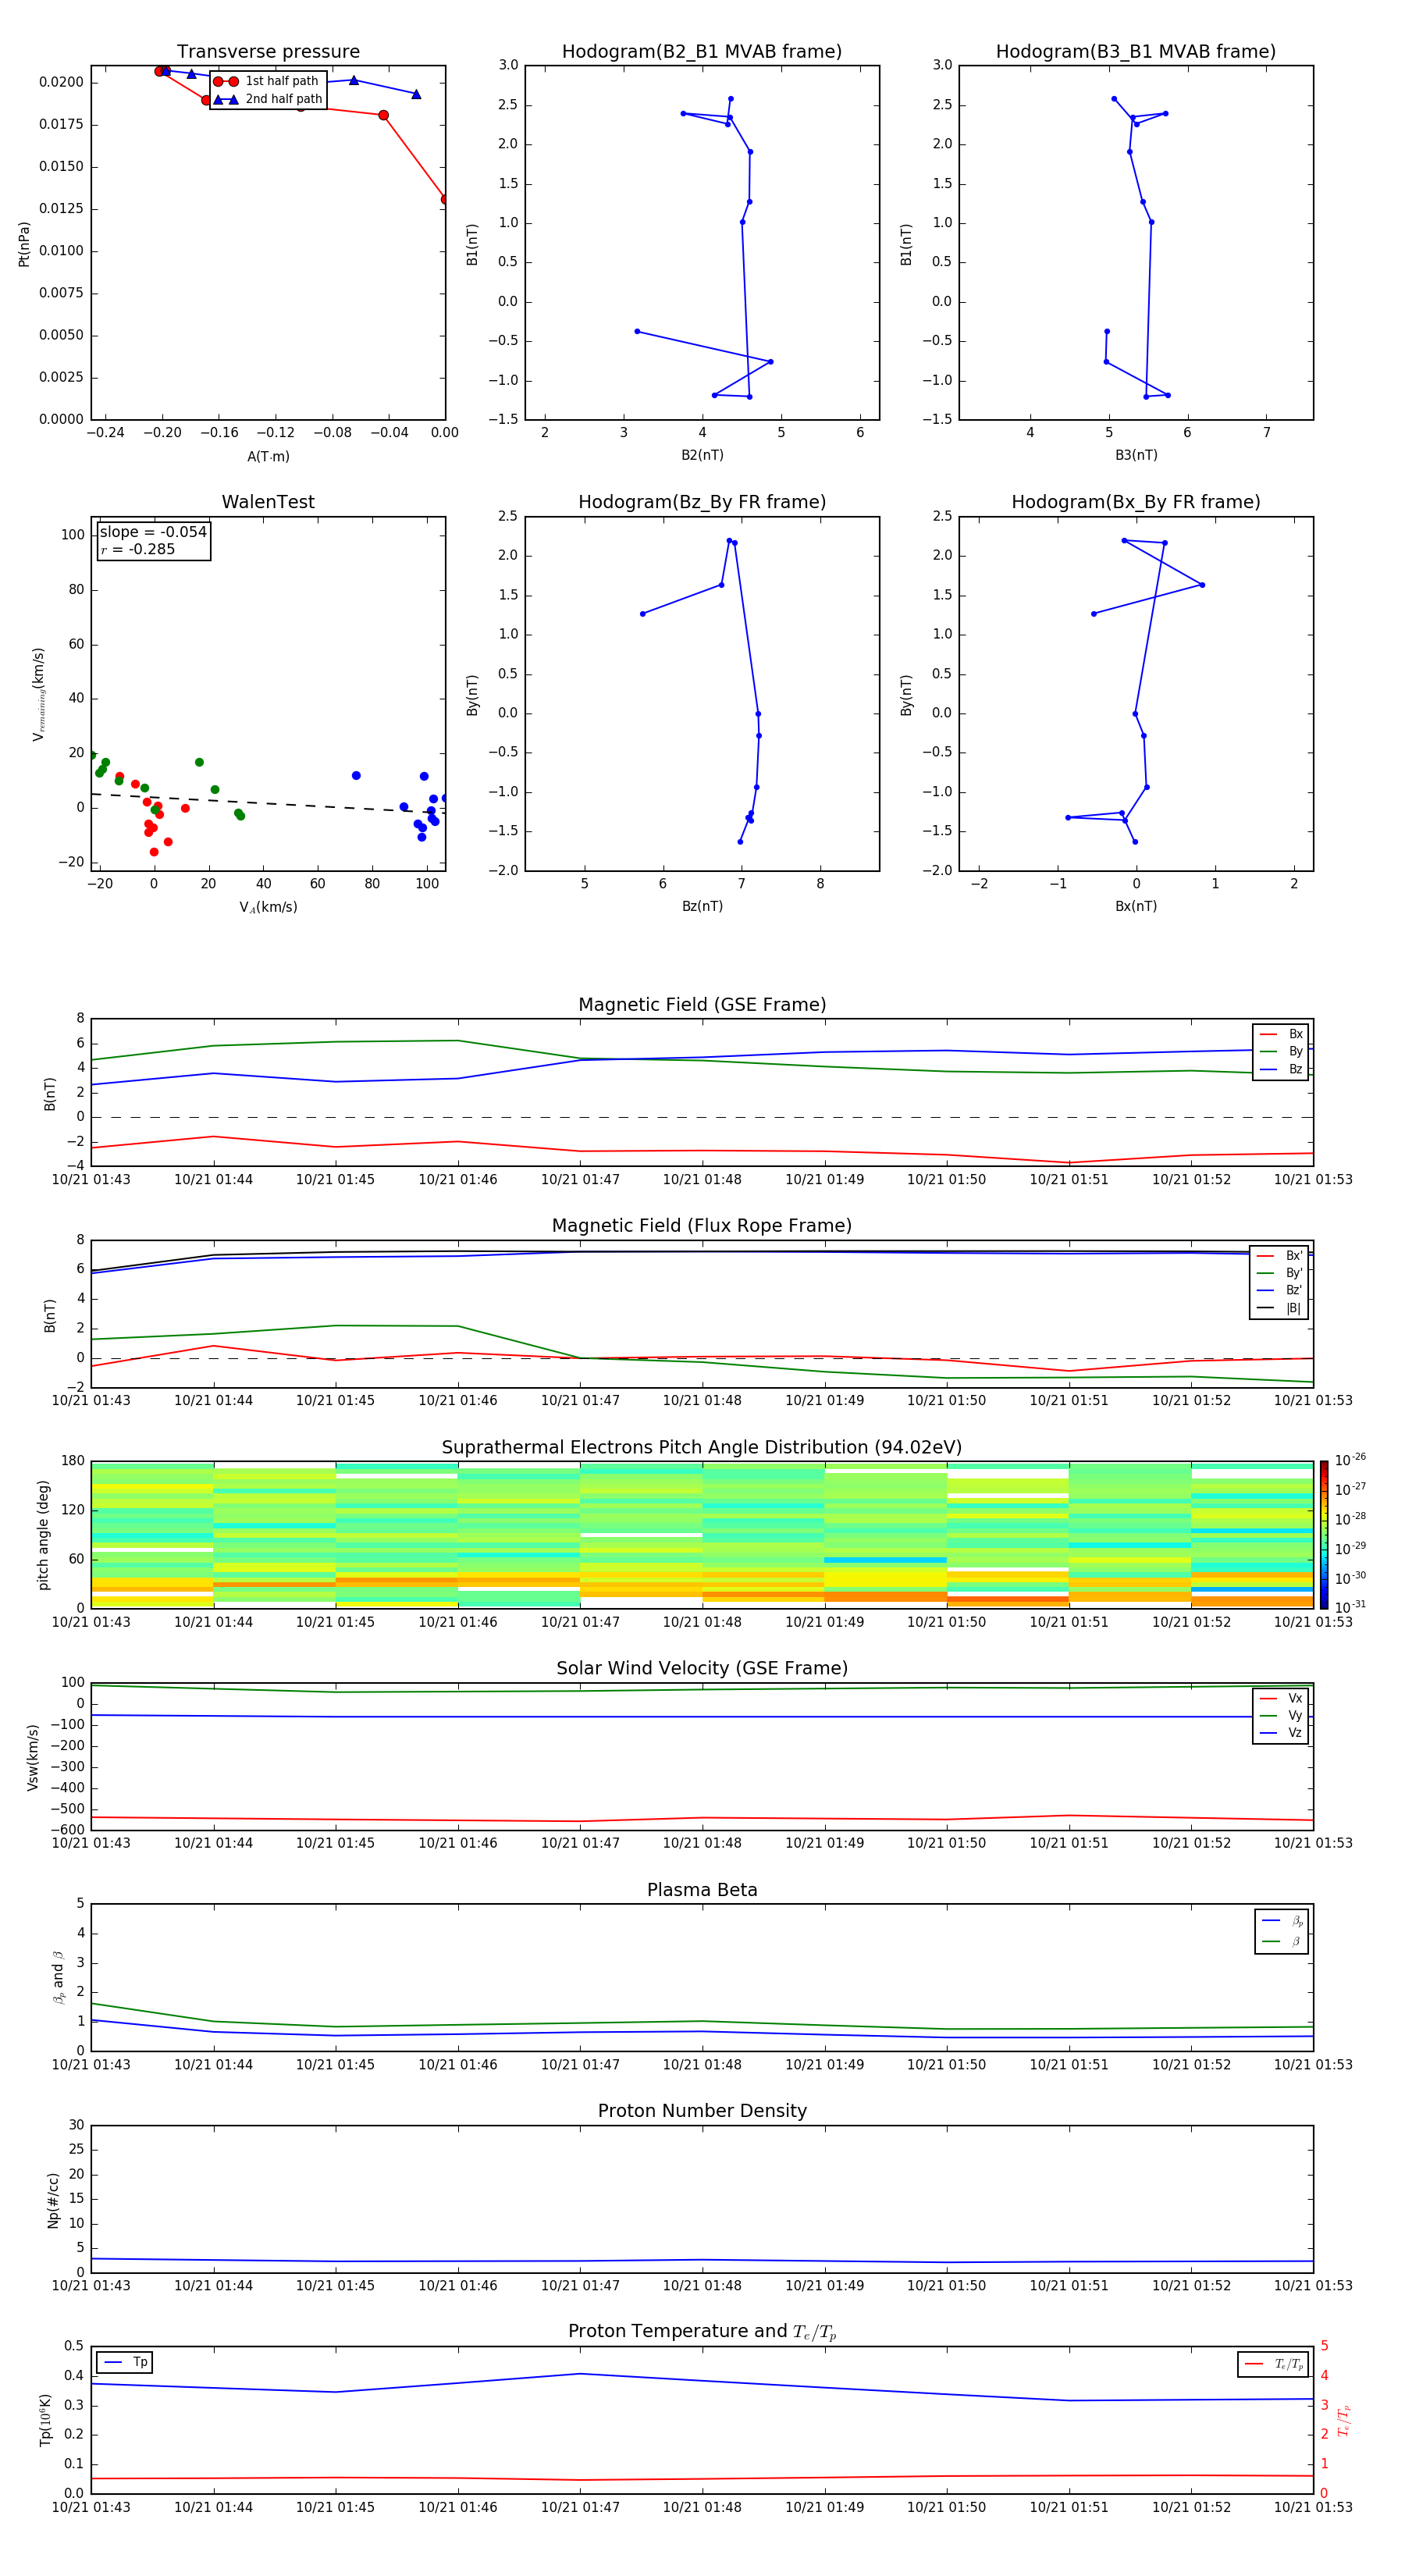Click the Suprathermal Electrons Pitch Angle Distribution title
The height and width of the screenshot is (2576, 1405).
702,1447
